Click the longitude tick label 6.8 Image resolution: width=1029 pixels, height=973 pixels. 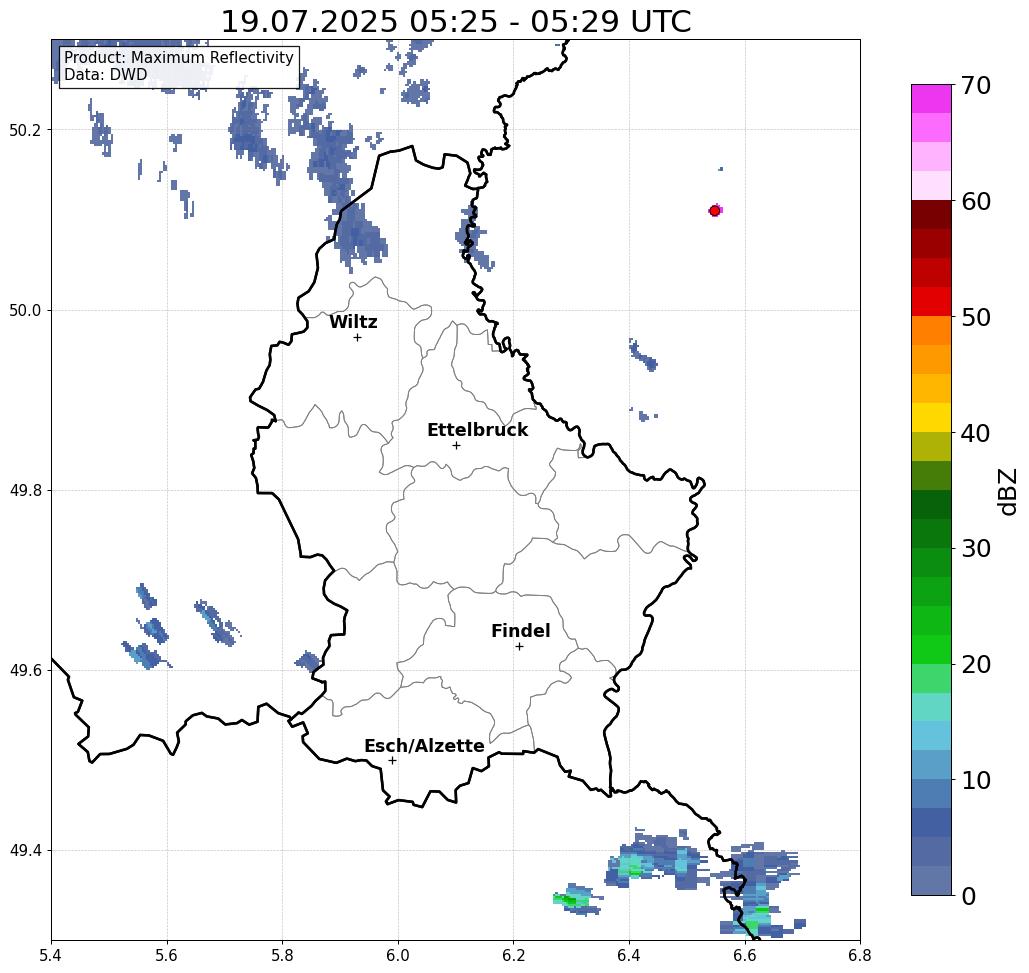tap(860, 955)
